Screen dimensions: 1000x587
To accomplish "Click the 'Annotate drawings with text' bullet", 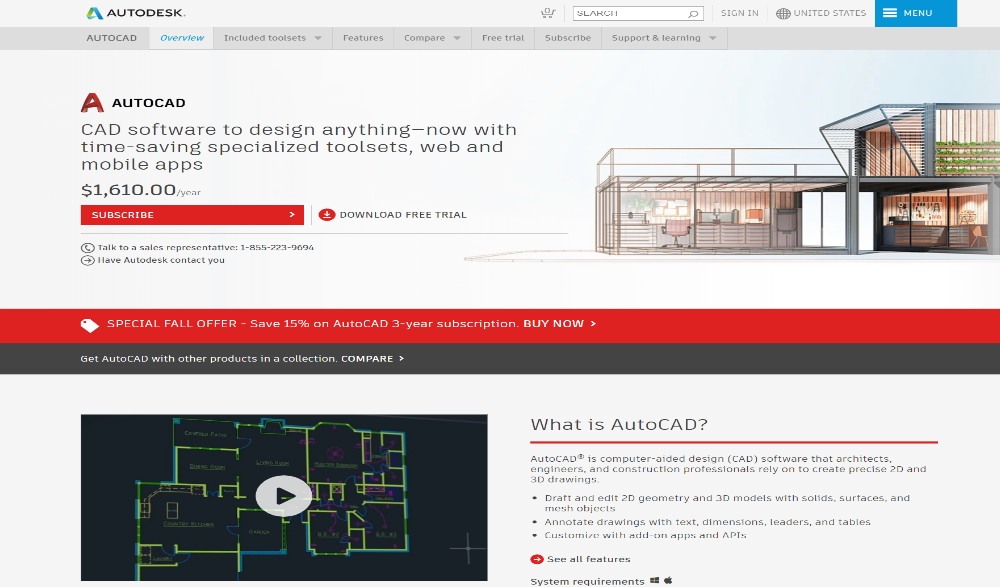I will (x=707, y=522).
